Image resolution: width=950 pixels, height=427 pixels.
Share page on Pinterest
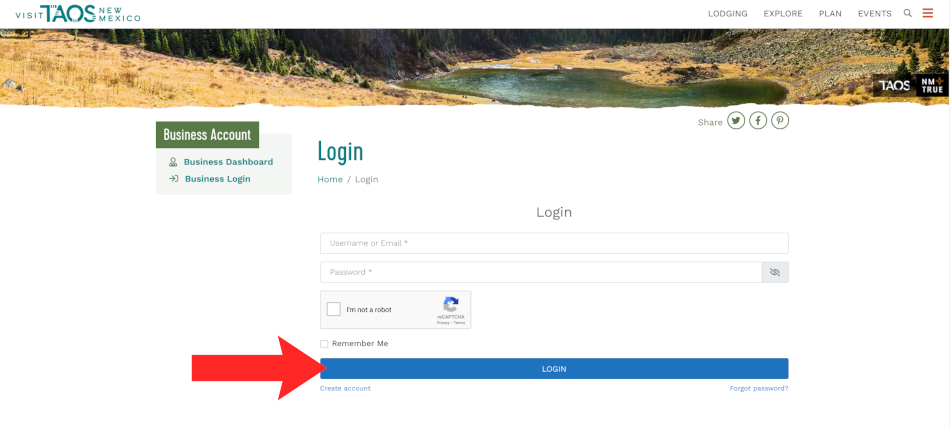coord(780,121)
